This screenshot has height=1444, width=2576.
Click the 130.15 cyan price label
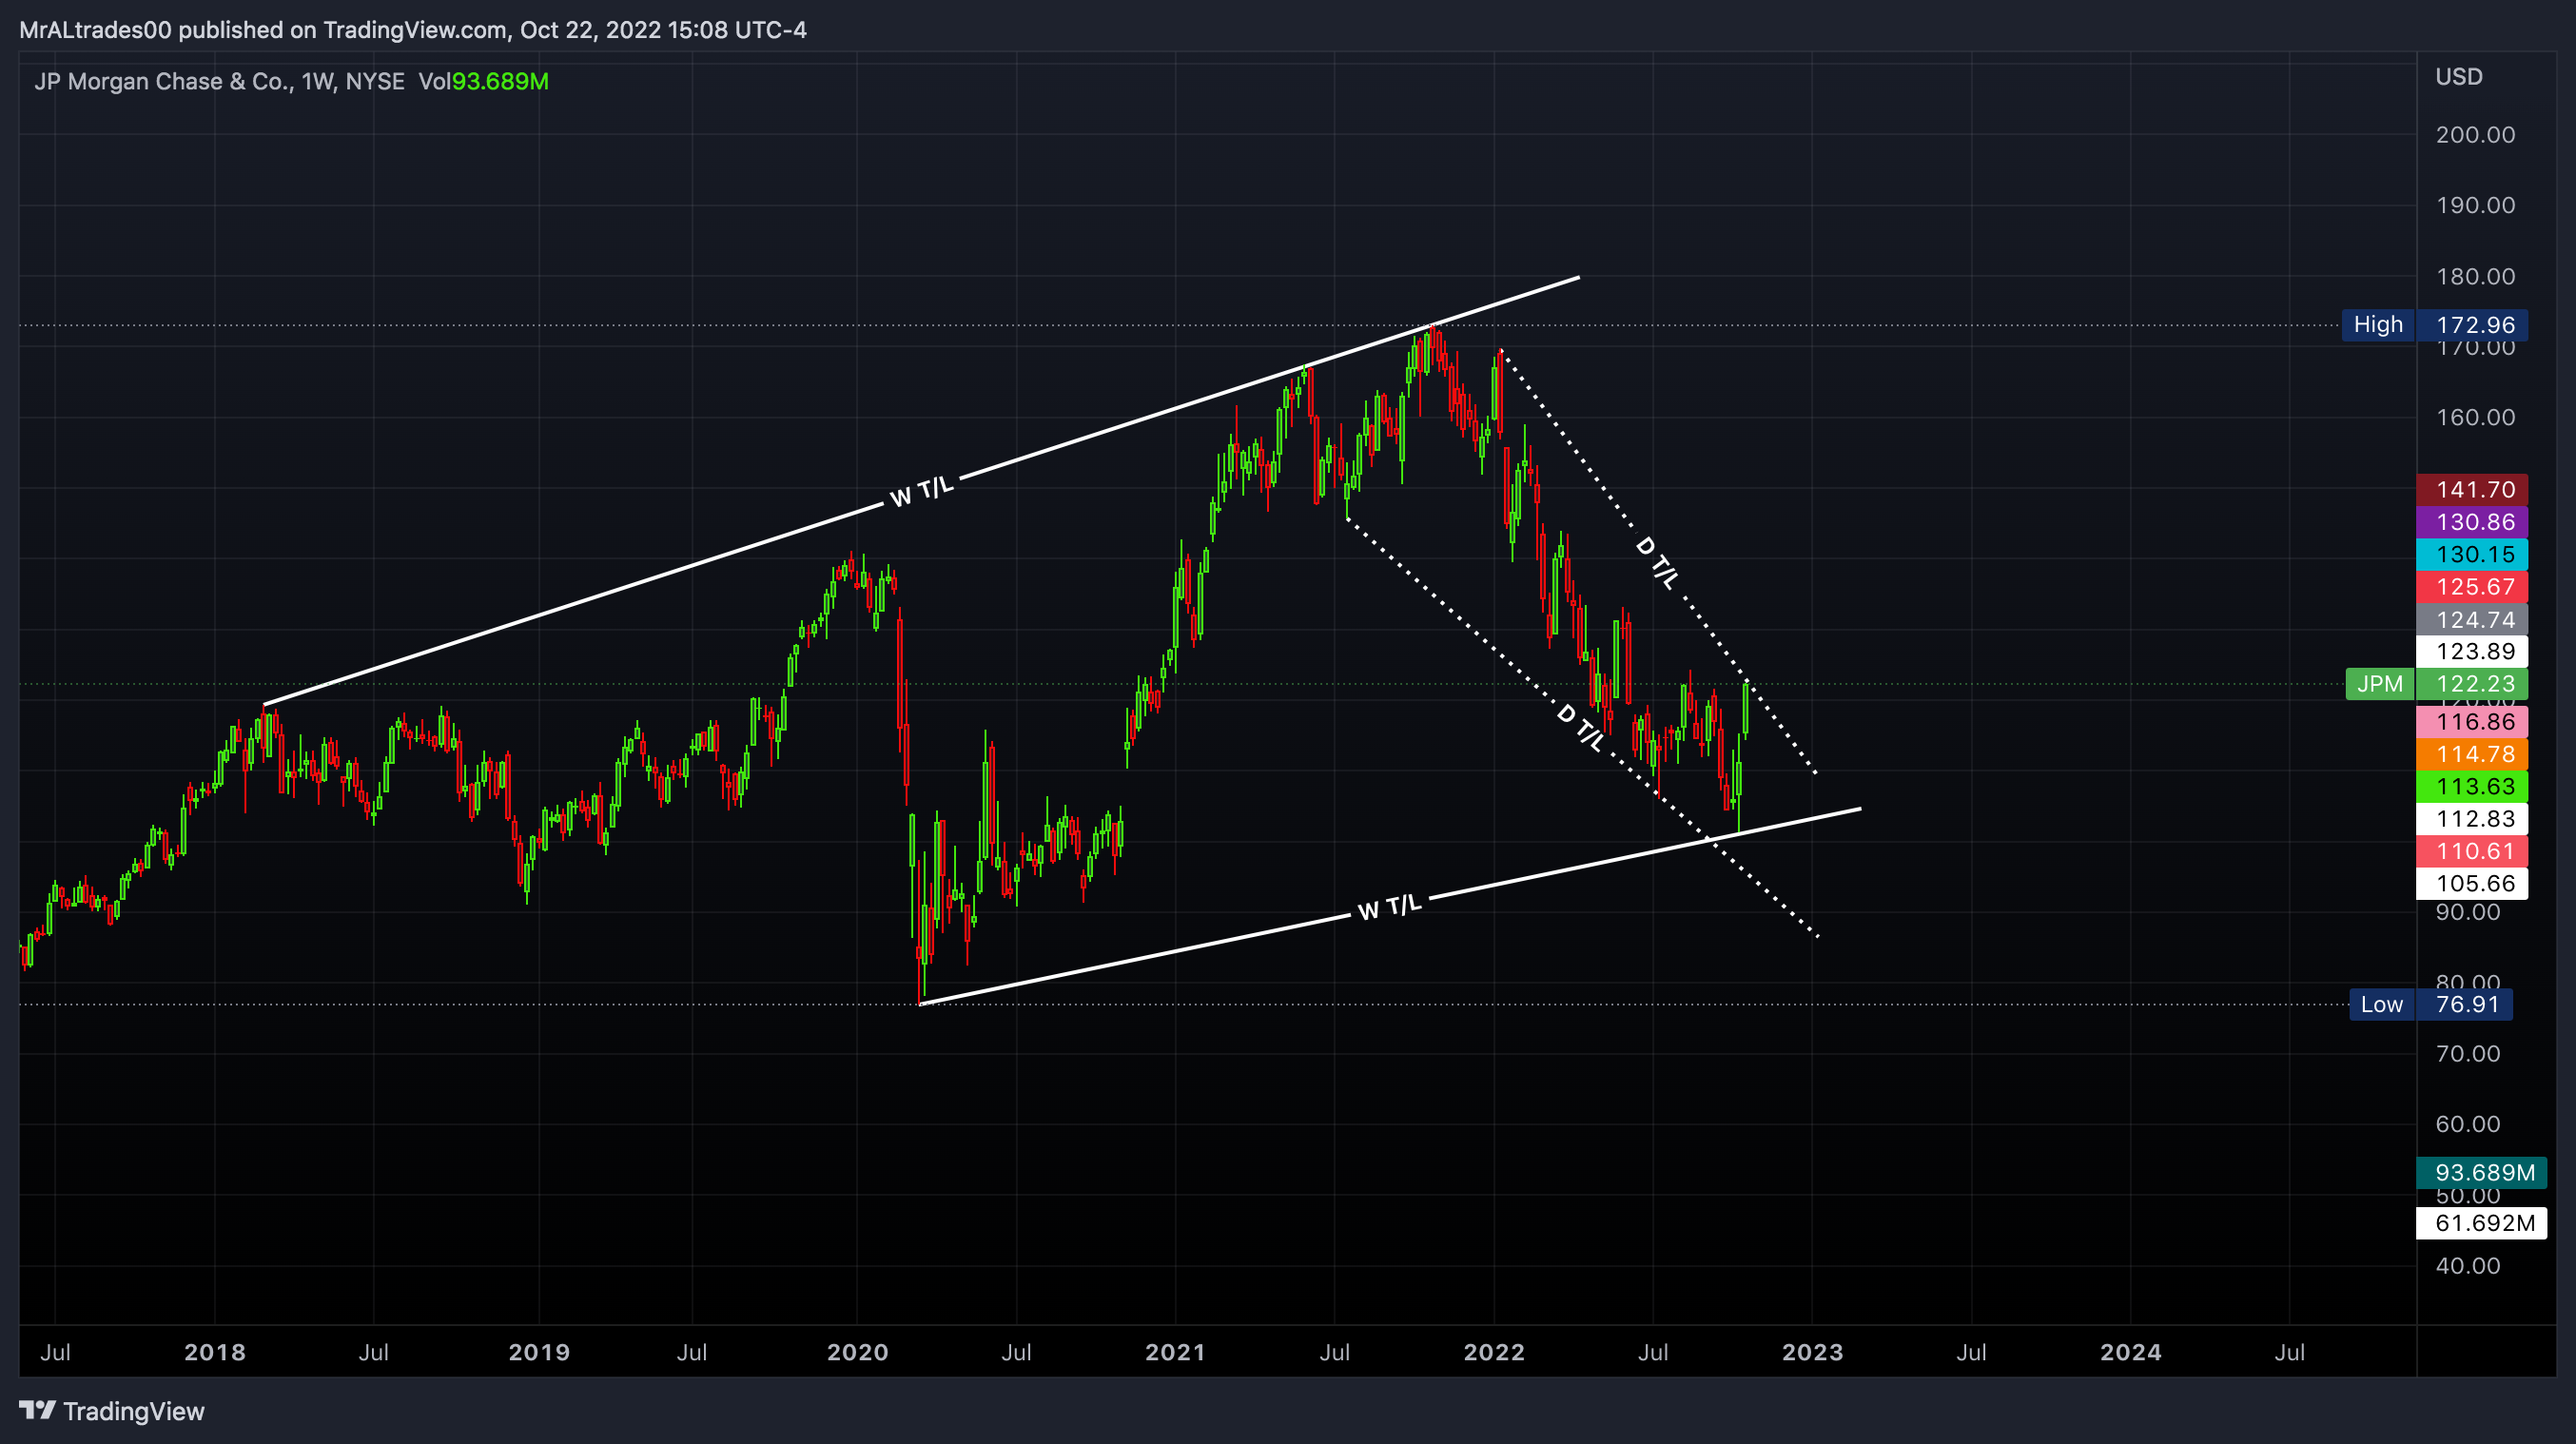(x=2472, y=554)
